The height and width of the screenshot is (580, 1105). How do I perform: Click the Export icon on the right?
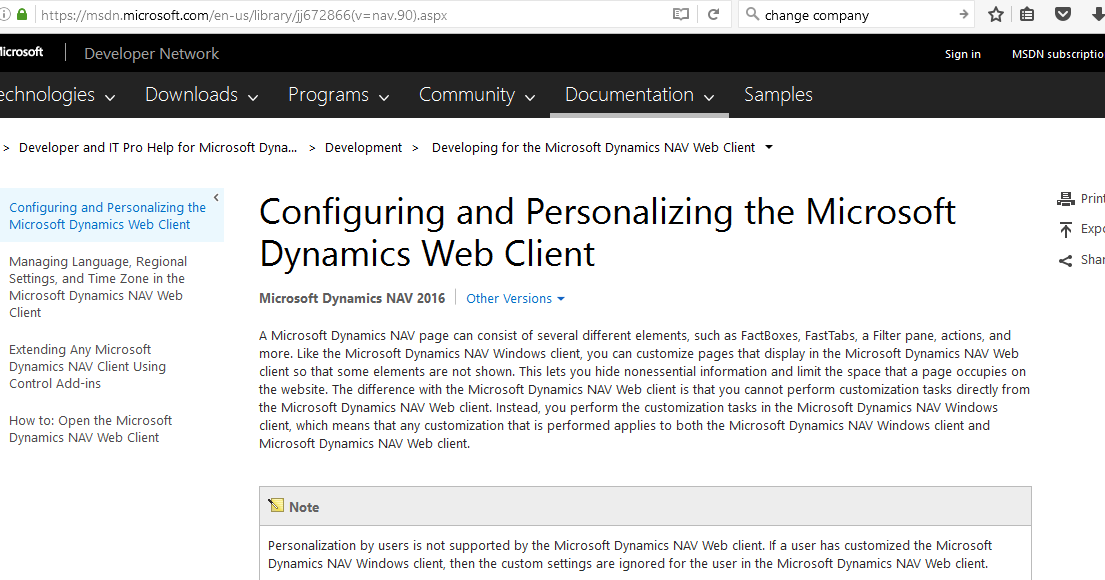tap(1066, 229)
